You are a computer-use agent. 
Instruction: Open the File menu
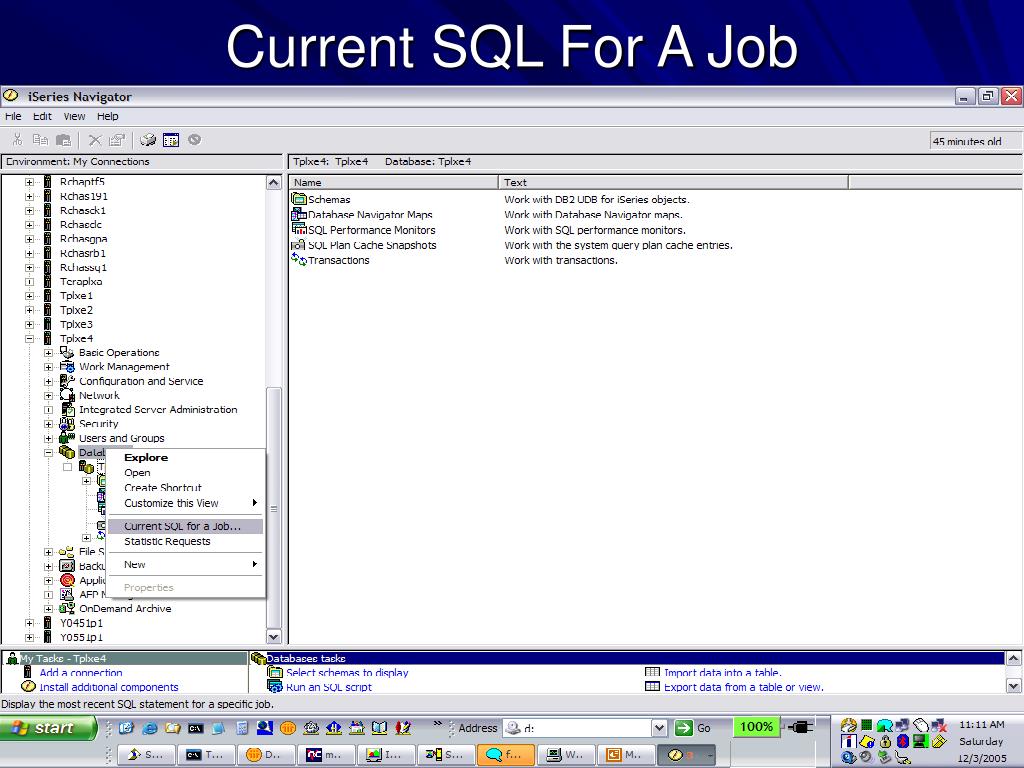pos(14,116)
